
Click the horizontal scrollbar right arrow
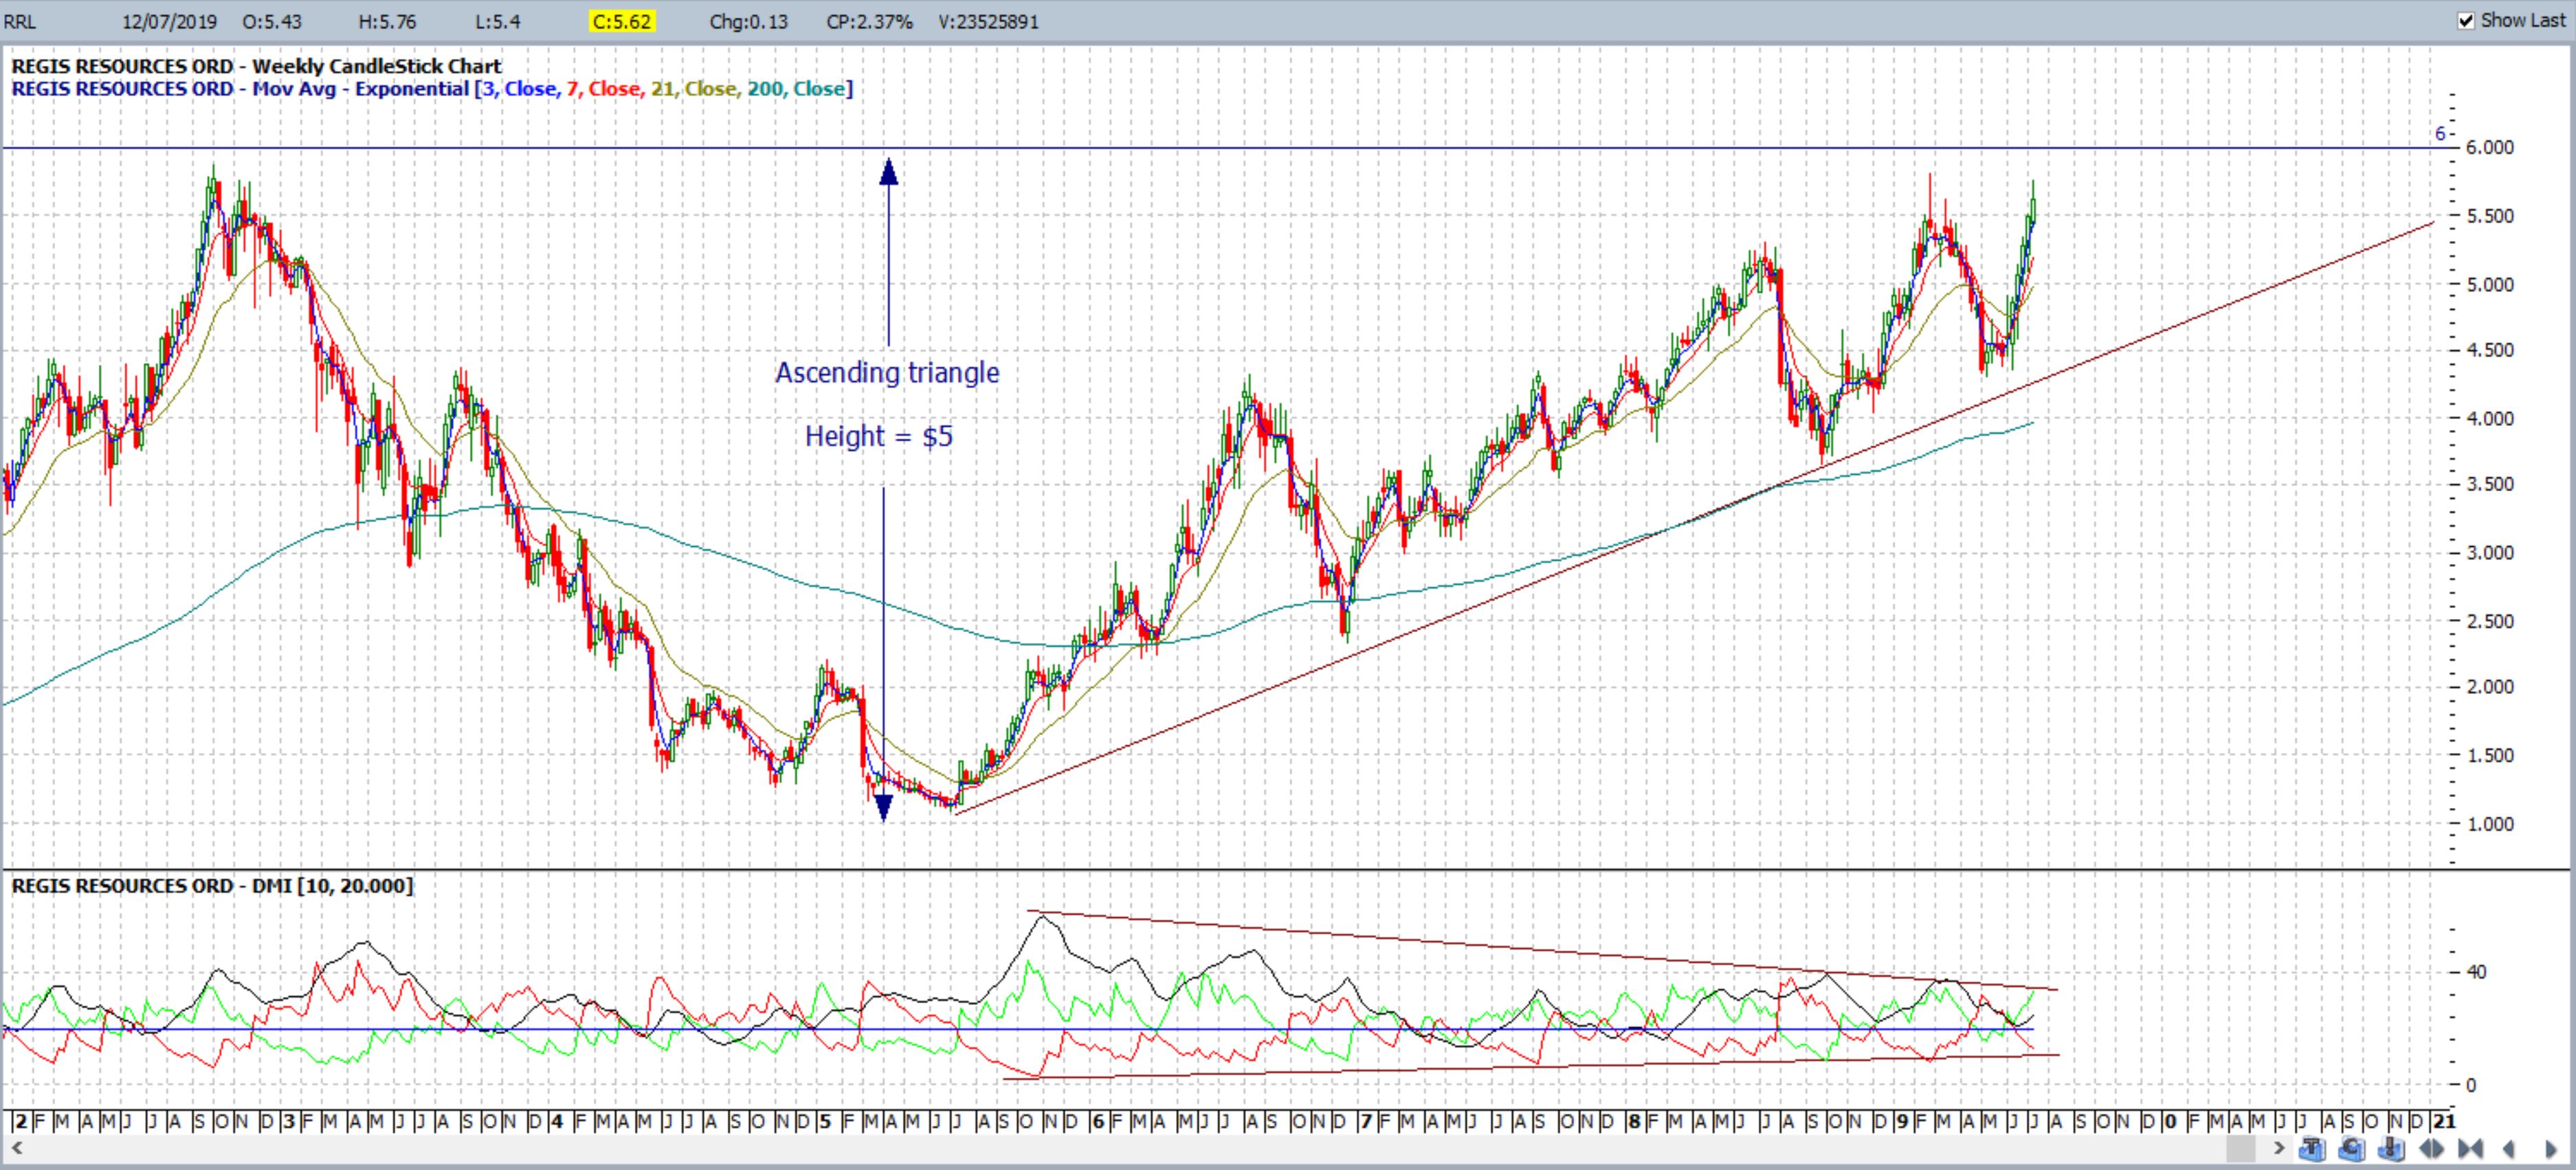click(2279, 1148)
